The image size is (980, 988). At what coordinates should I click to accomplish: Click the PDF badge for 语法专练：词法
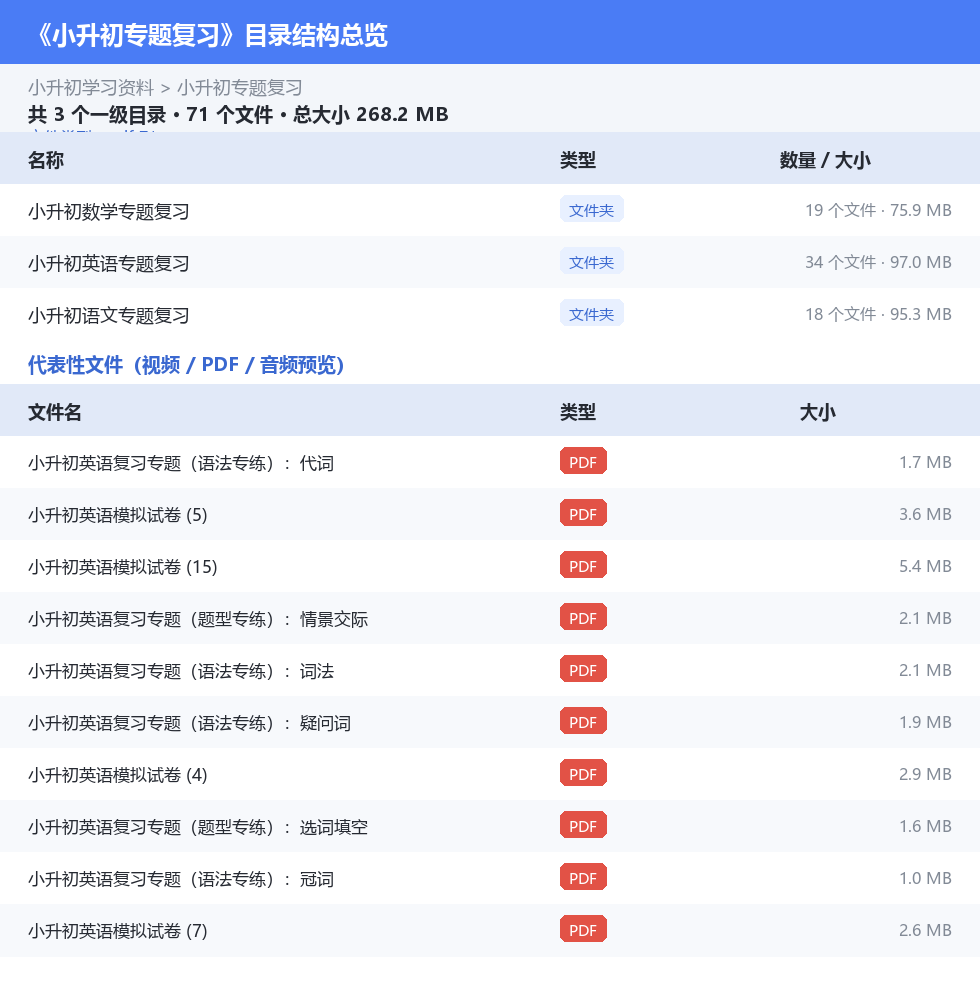[583, 669]
